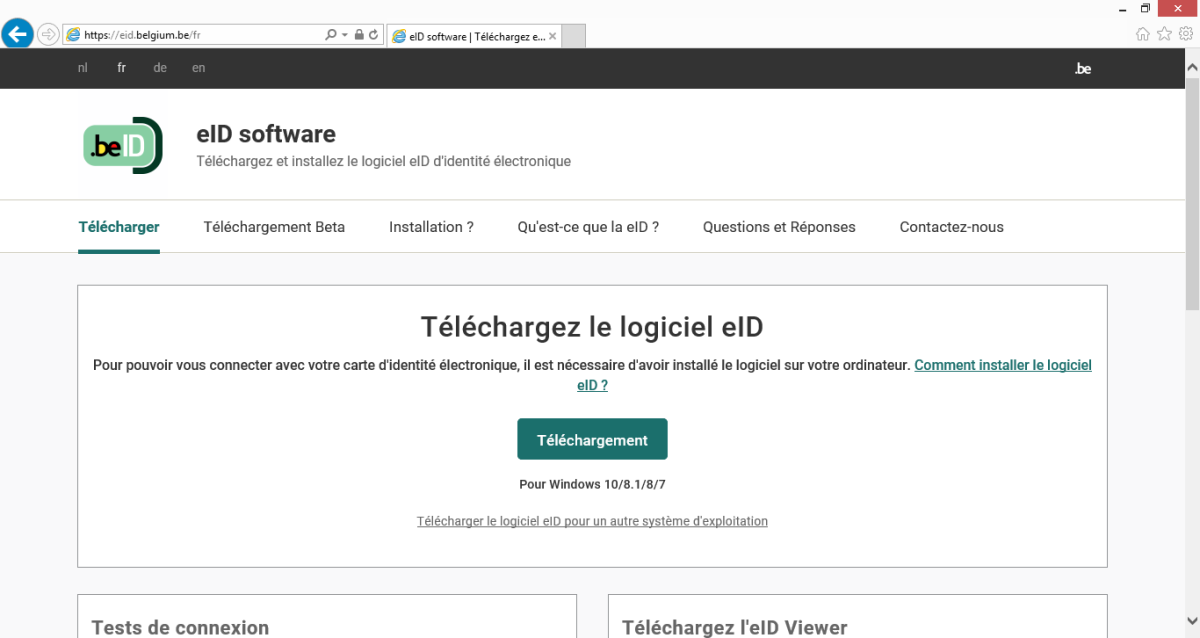1200x638 pixels.
Task: Open the Contactez-nous menu item
Action: point(951,227)
